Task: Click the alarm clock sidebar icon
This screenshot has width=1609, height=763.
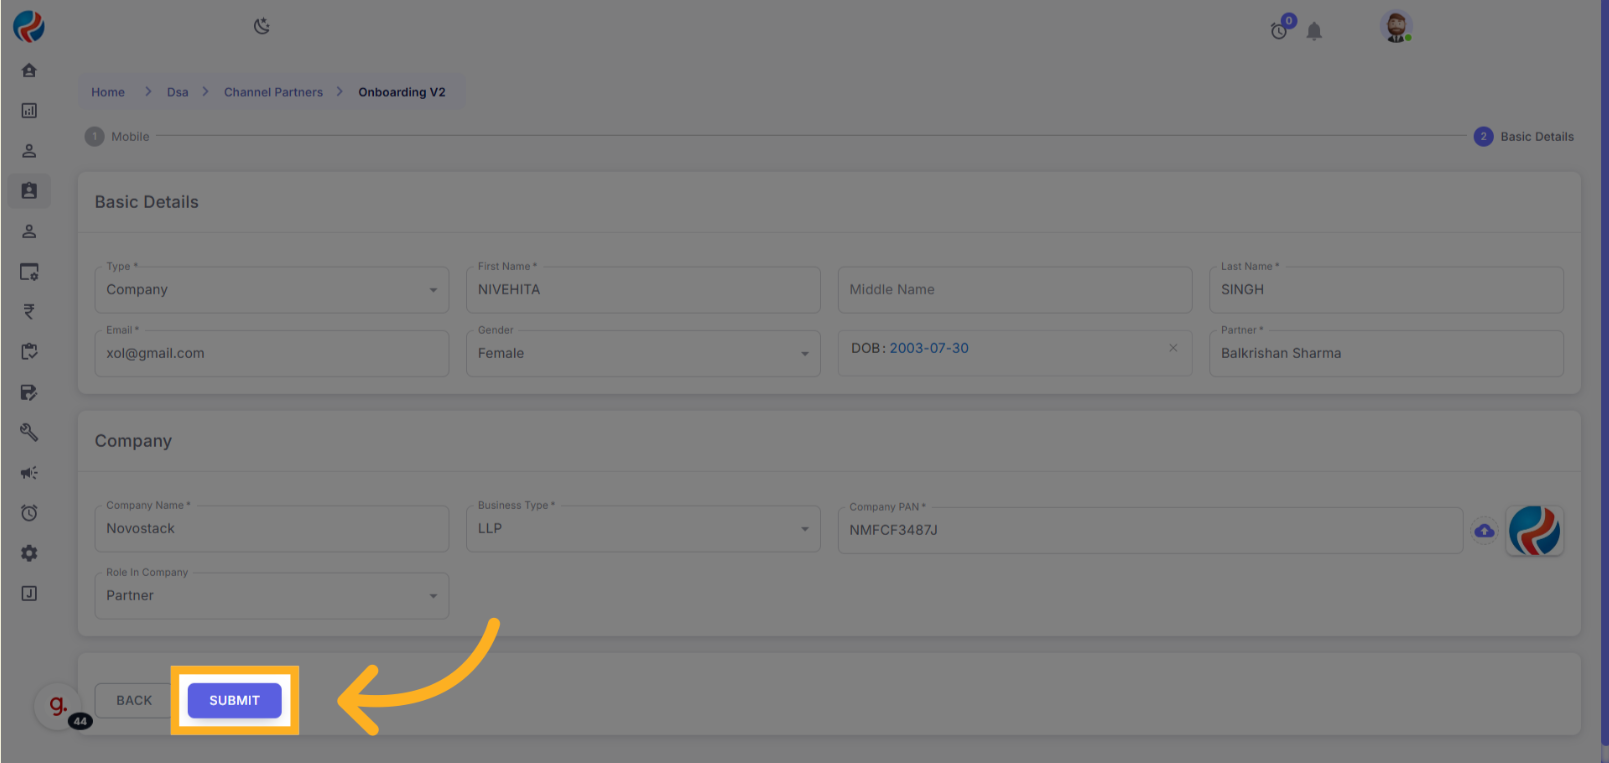Action: (29, 513)
